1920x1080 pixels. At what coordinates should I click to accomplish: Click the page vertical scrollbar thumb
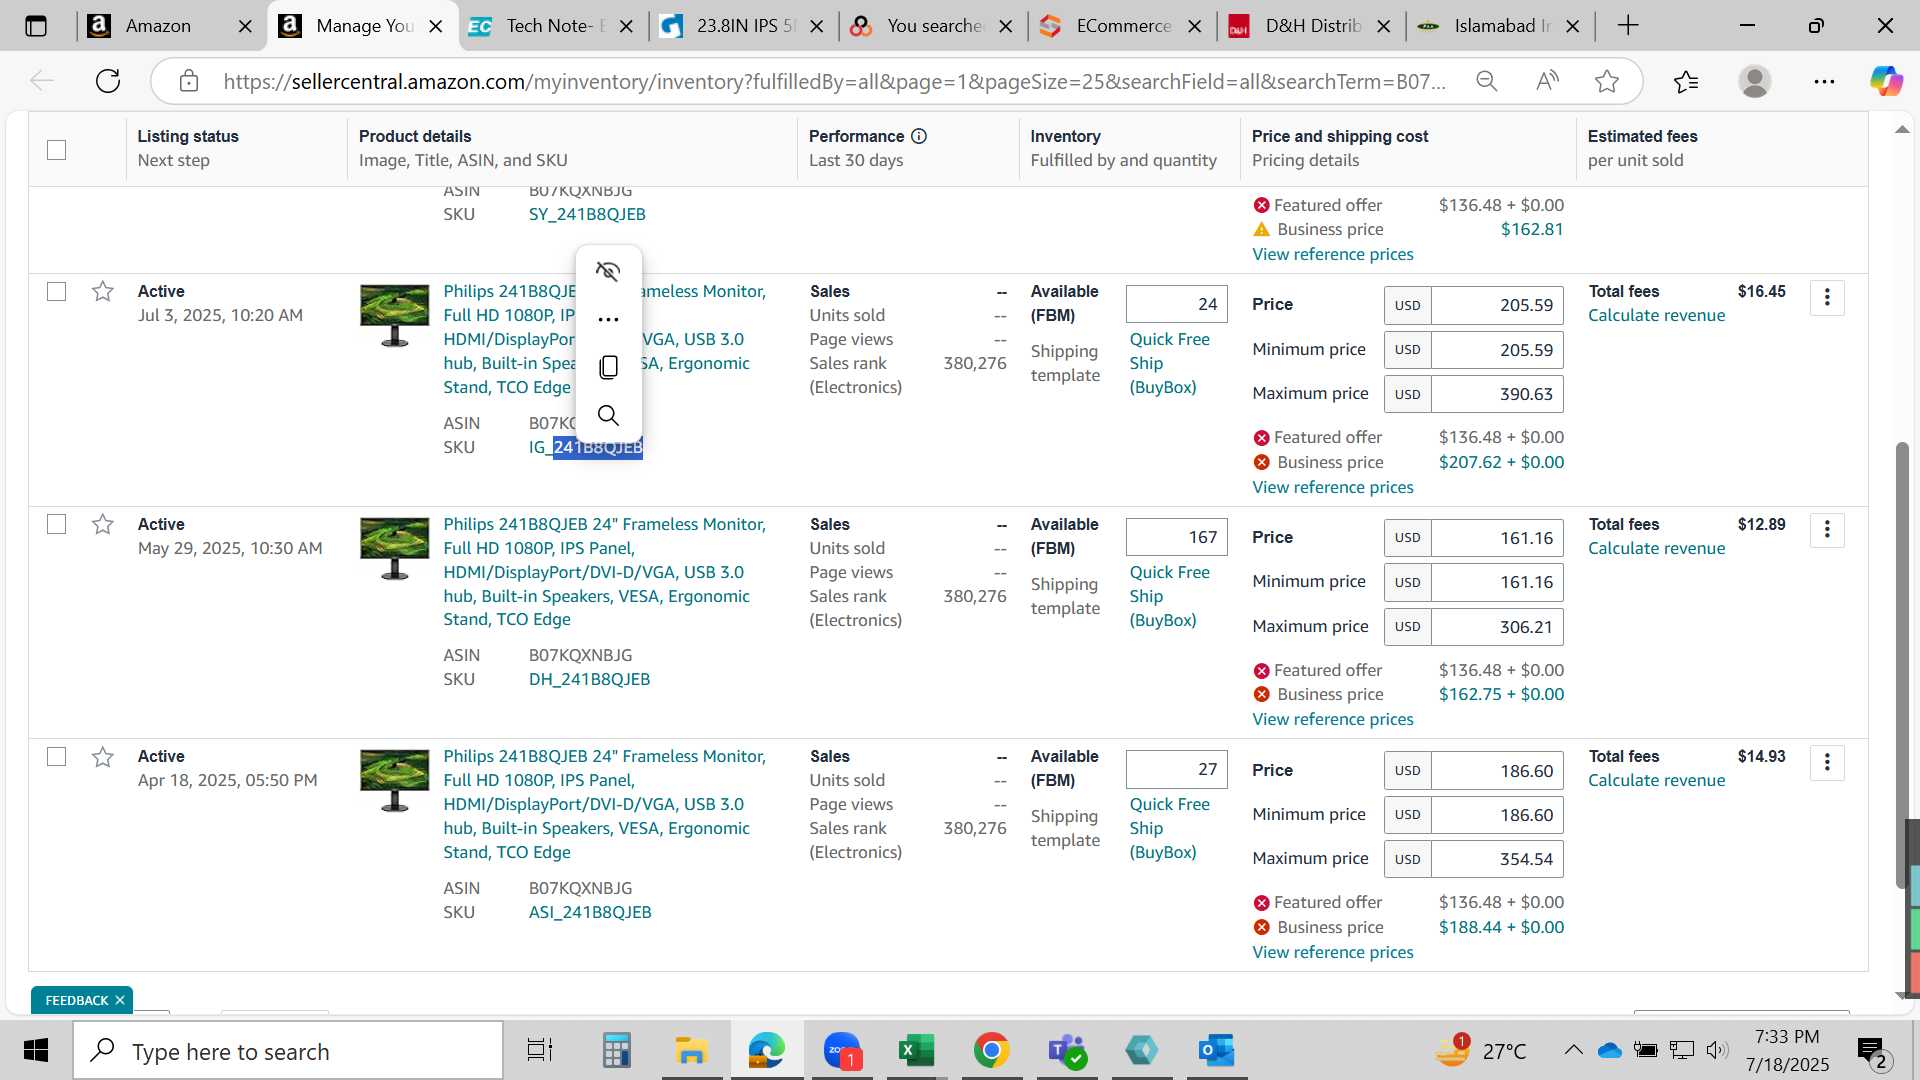click(1902, 665)
